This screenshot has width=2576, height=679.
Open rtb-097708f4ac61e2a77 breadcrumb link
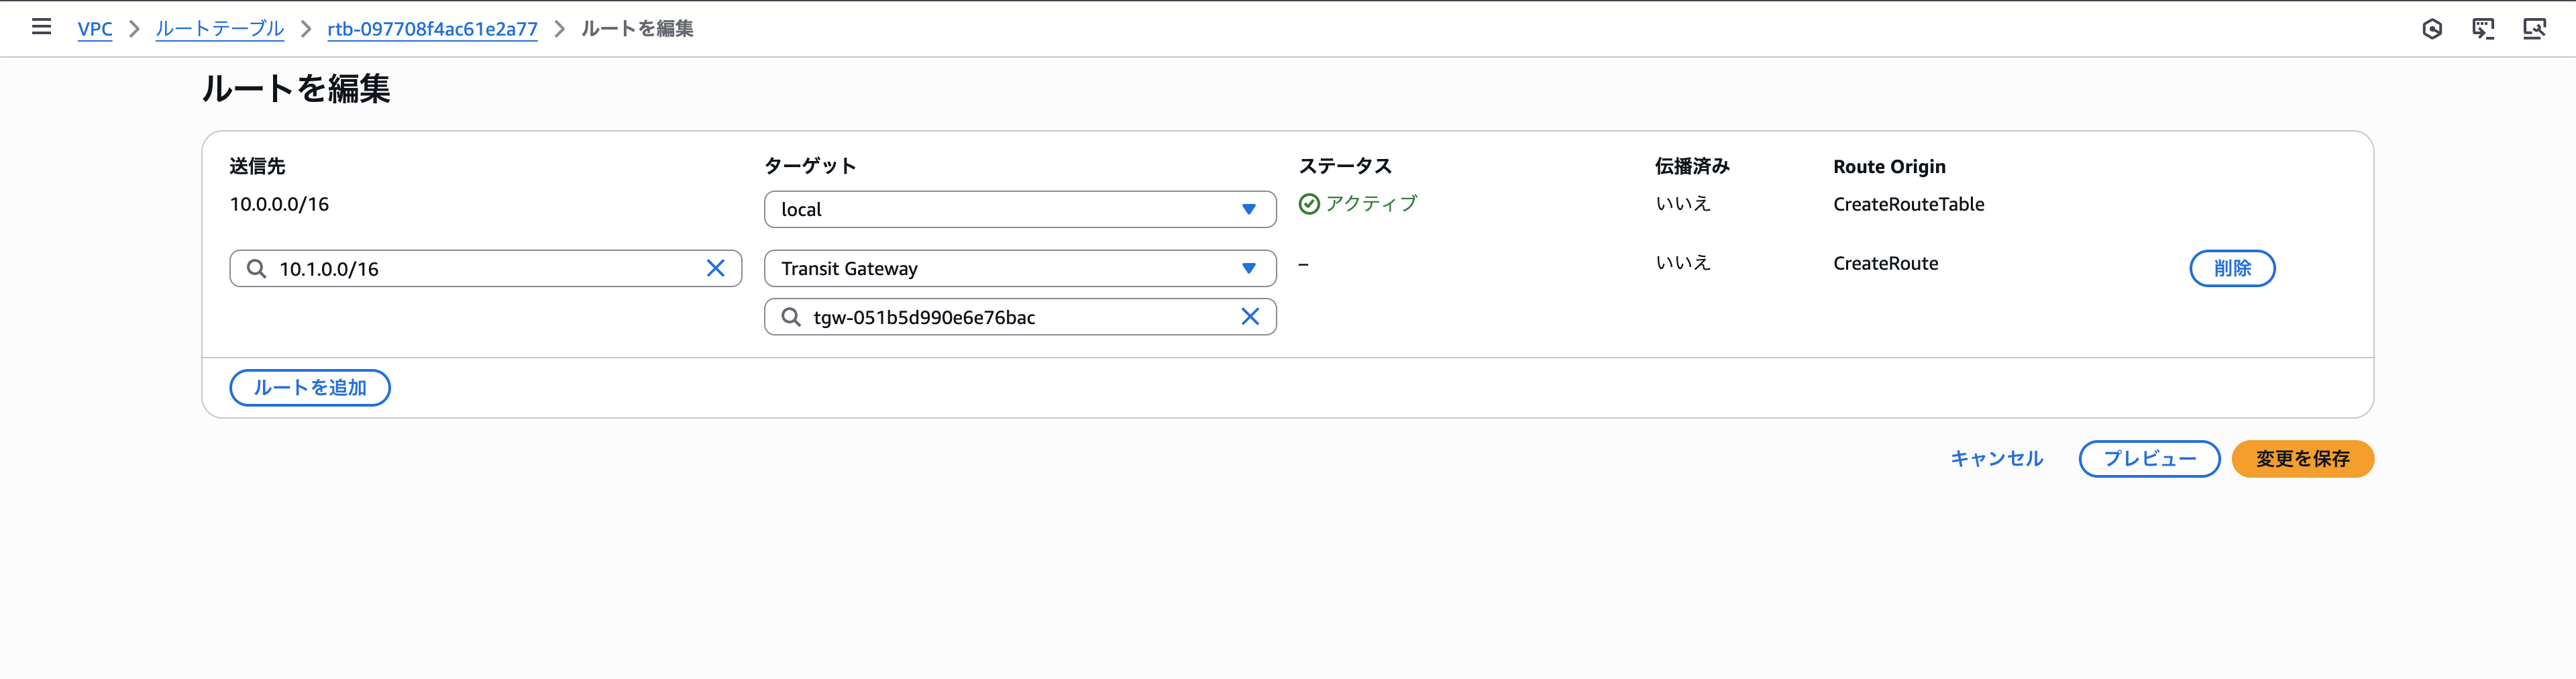pos(432,29)
